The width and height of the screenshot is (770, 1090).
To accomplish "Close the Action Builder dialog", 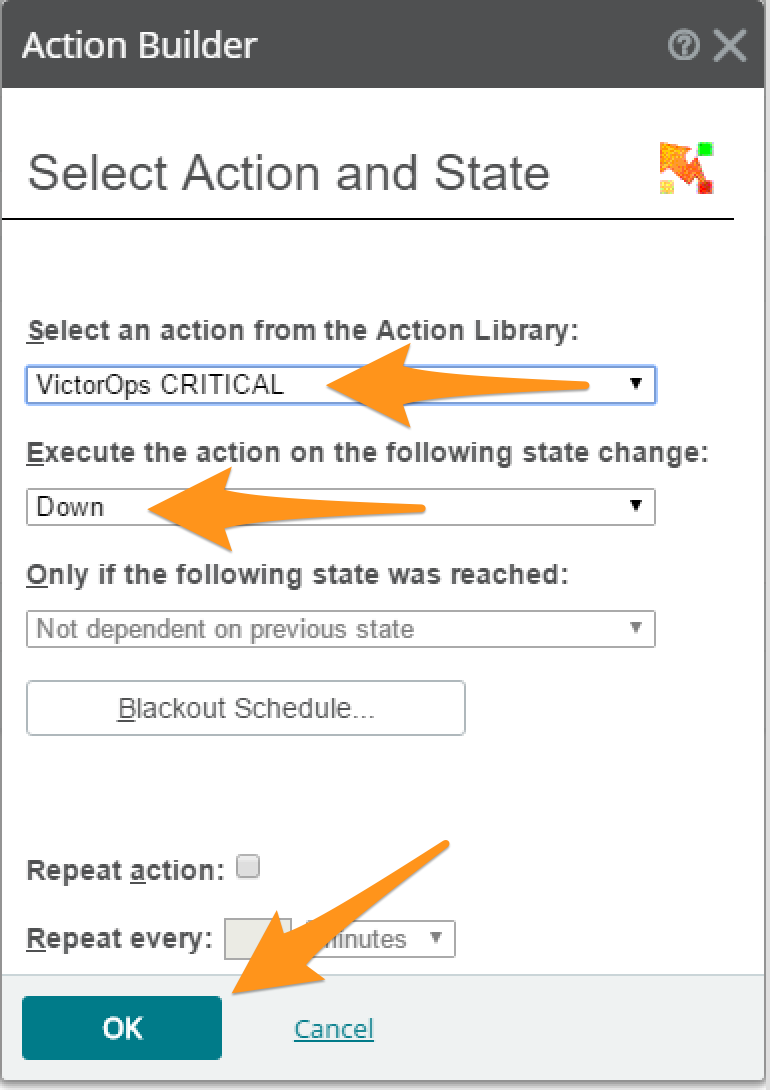I will point(731,44).
